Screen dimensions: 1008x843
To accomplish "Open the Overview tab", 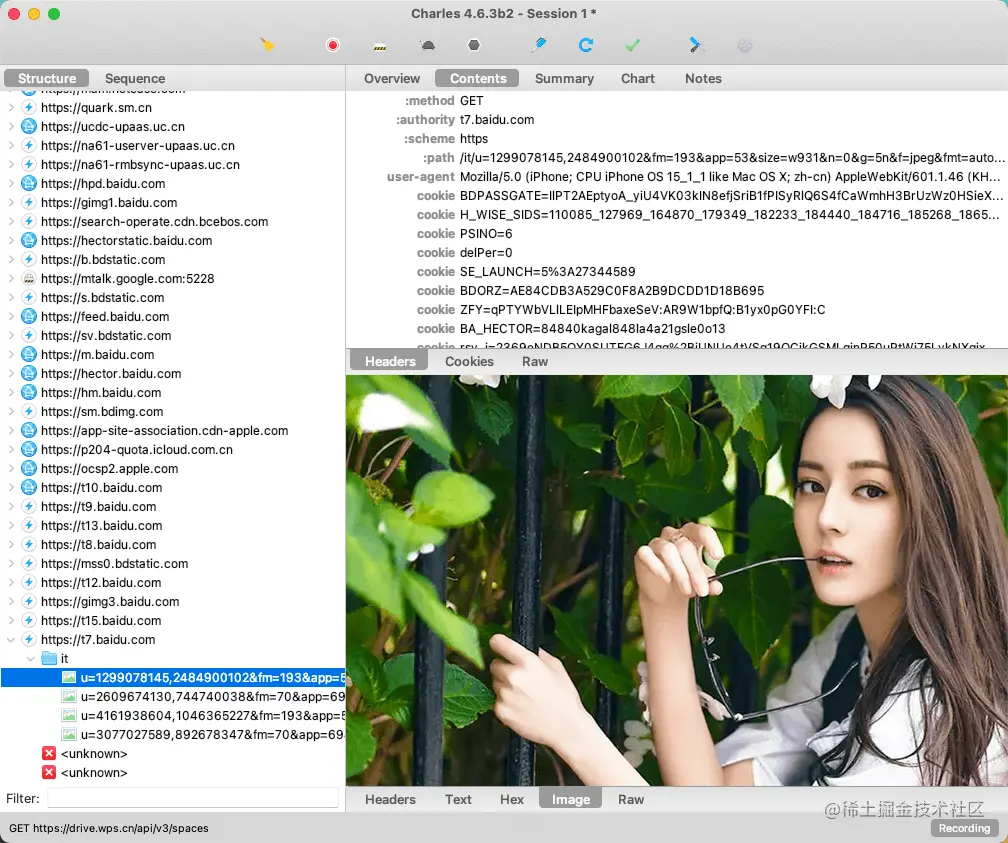I will [x=392, y=78].
